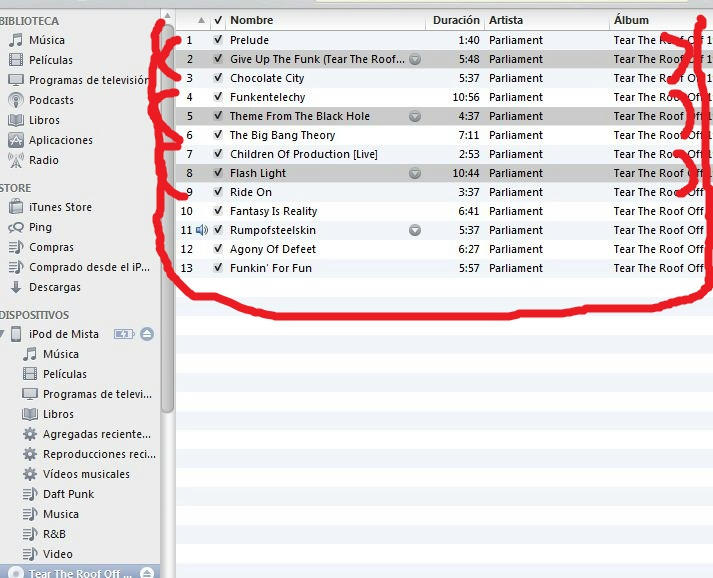Sort tracks by Álbum column
Viewport: 713px width, 578px height.
coord(631,20)
